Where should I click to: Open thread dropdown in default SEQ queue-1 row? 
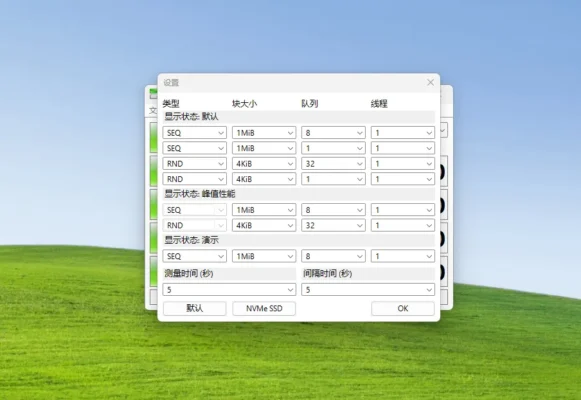403,148
